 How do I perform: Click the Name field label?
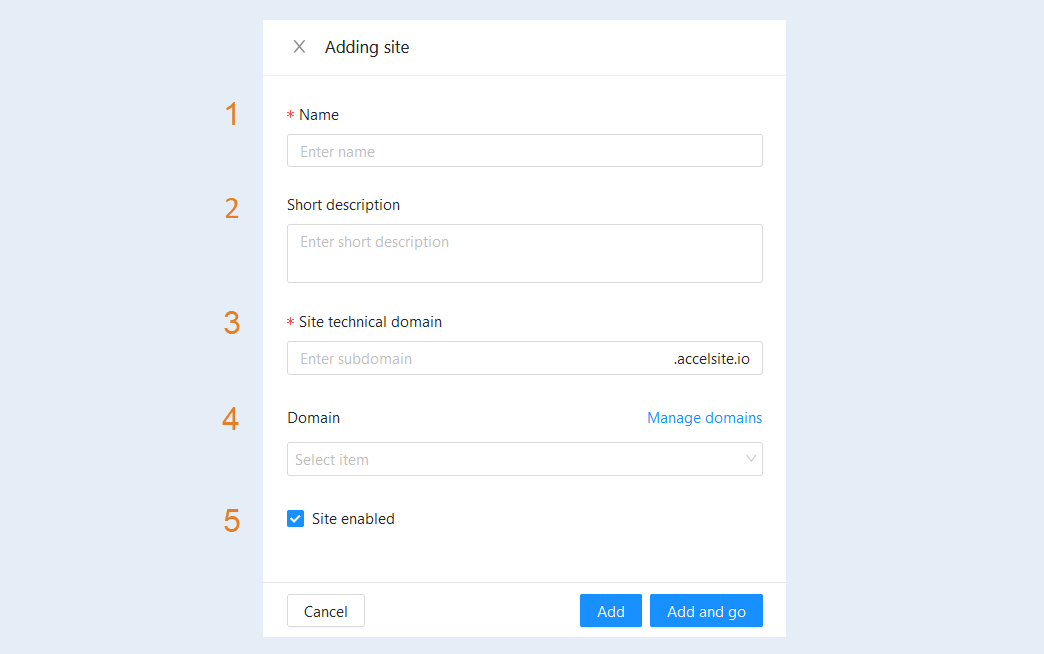pyautogui.click(x=318, y=115)
